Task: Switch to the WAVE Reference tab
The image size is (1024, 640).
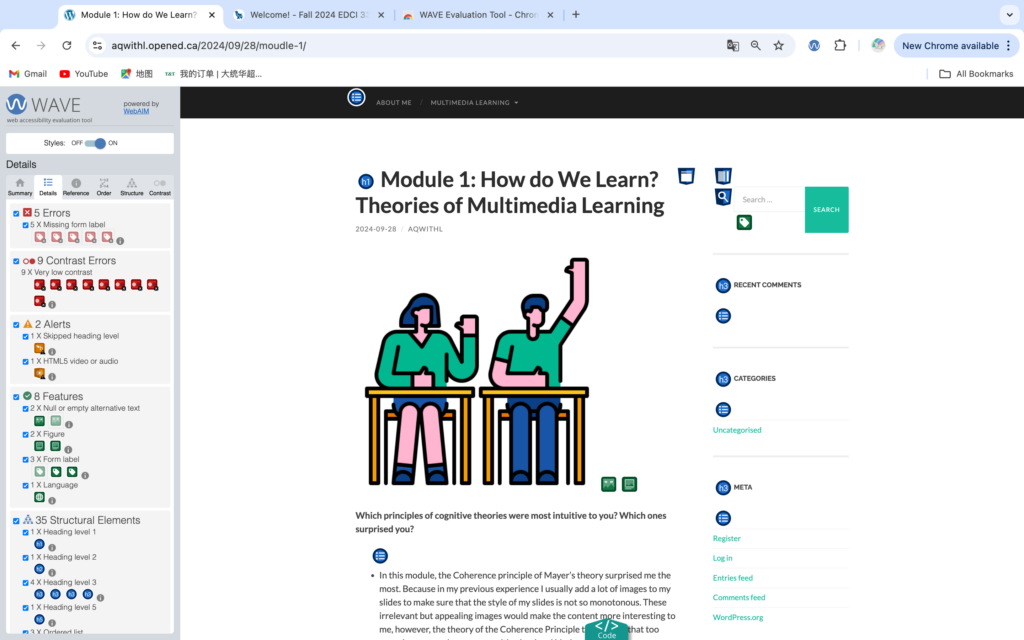Action: (x=76, y=187)
